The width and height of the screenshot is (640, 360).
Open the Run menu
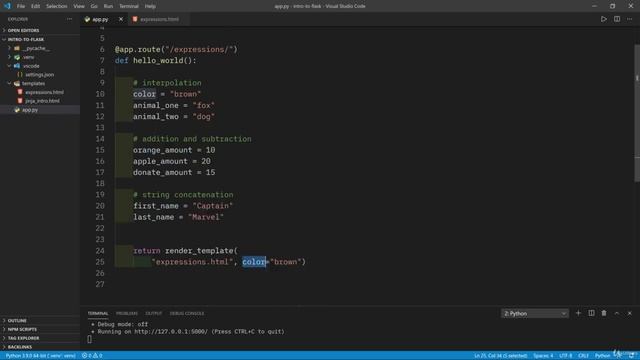click(x=108, y=6)
